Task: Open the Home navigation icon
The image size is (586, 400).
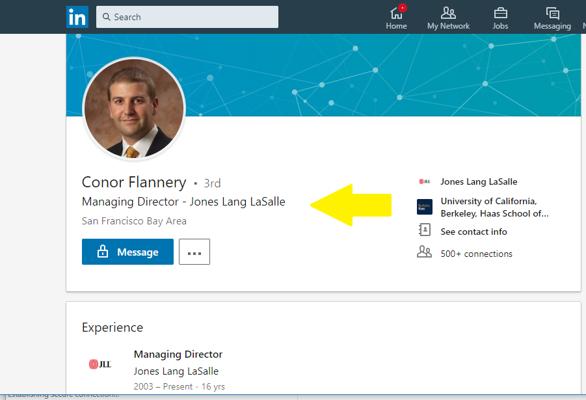Action: pos(396,18)
